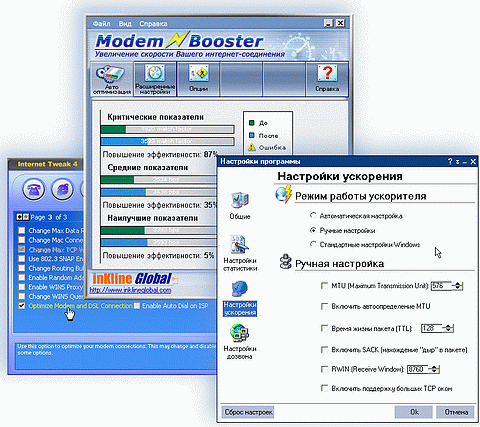This screenshot has width=480, height=427.
Task: Click the MTU value field 576
Action: pos(442,286)
